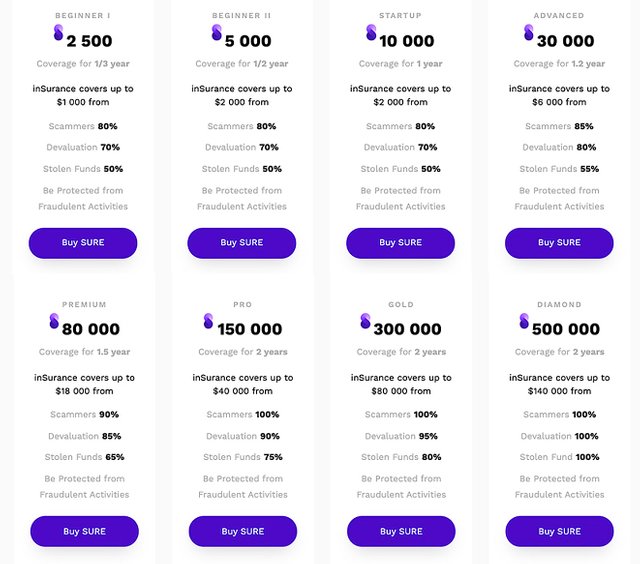Click the 300 000 price in Gold
The height and width of the screenshot is (564, 640).
point(408,329)
